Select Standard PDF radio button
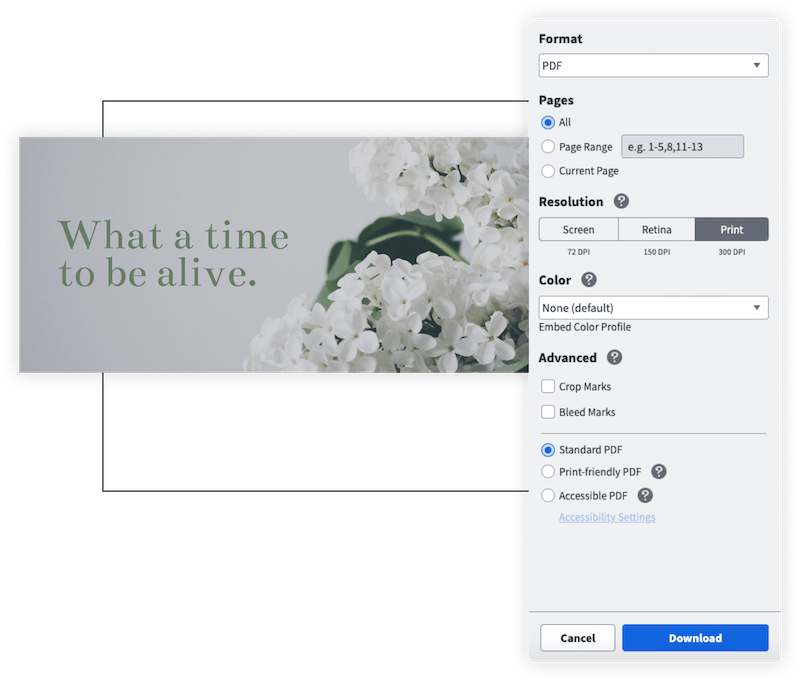Viewport: 800px width, 681px height. [548, 450]
